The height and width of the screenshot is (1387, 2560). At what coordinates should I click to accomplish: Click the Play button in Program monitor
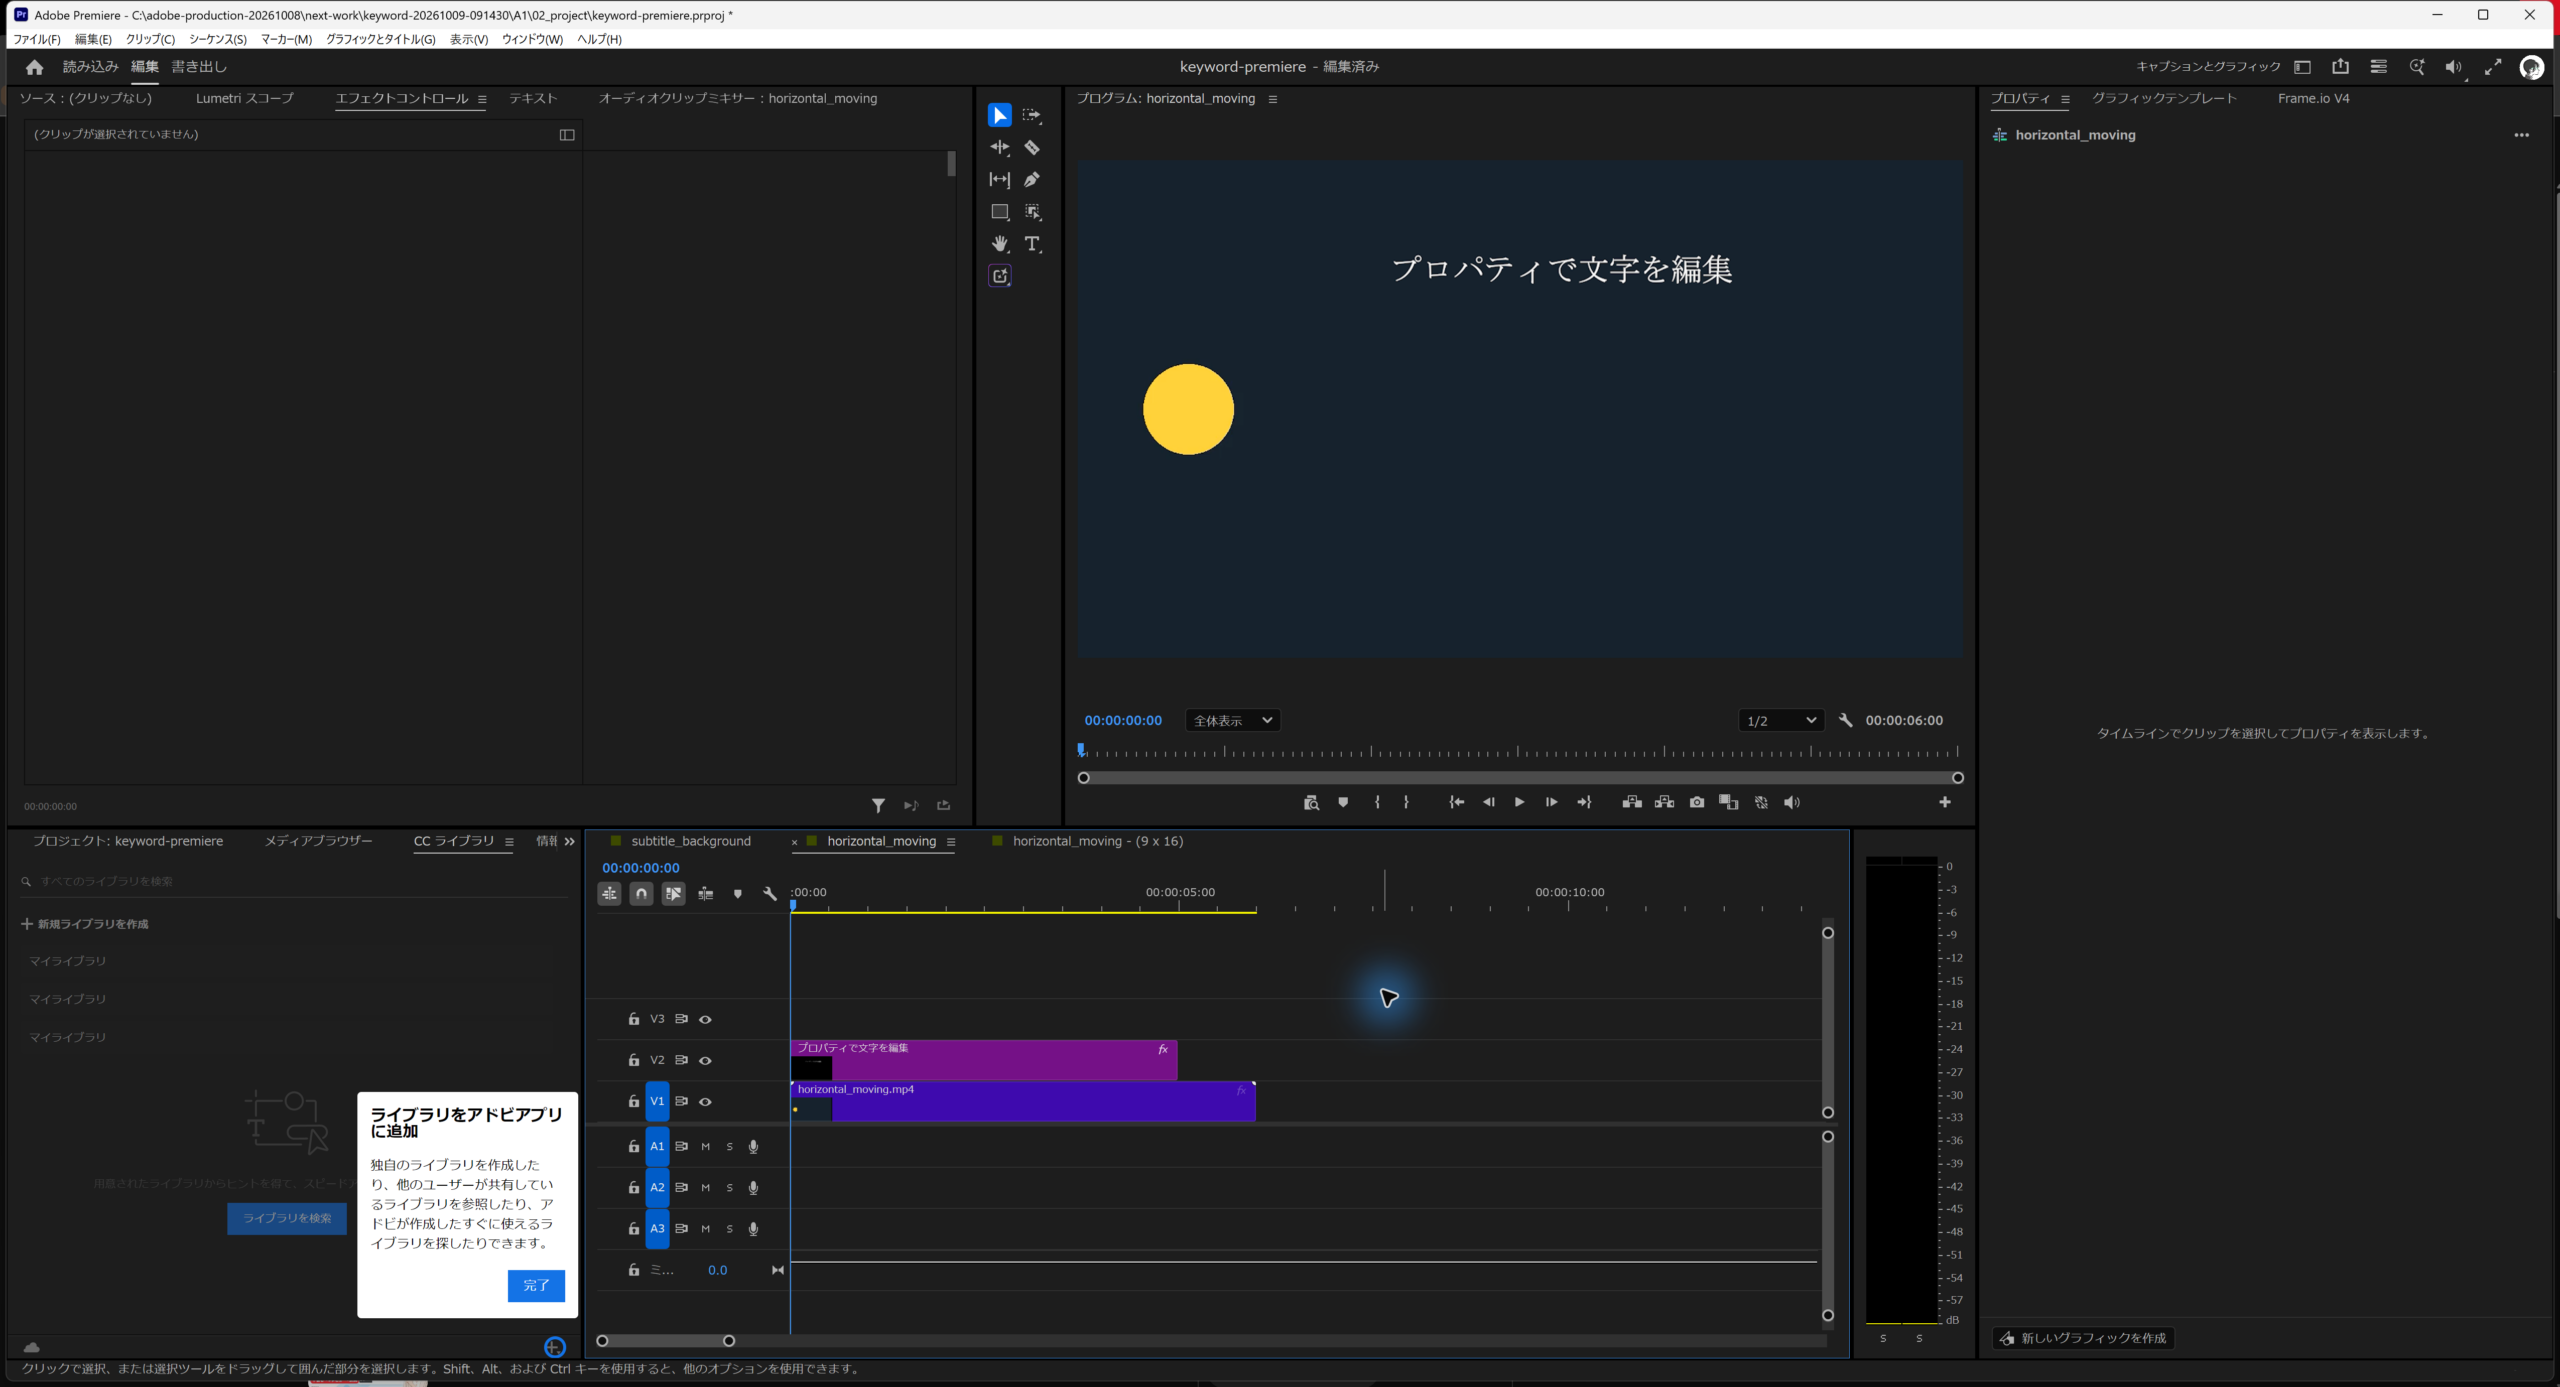1519,802
